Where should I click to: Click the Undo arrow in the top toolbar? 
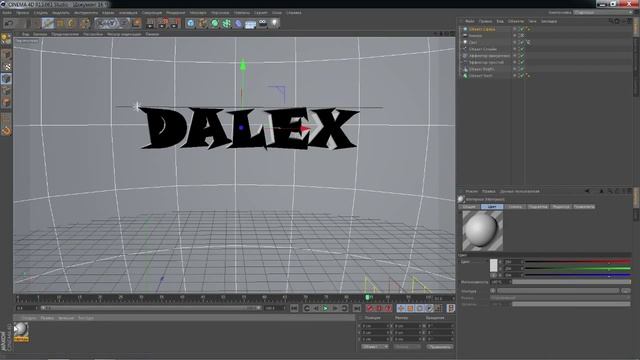[x=9, y=23]
